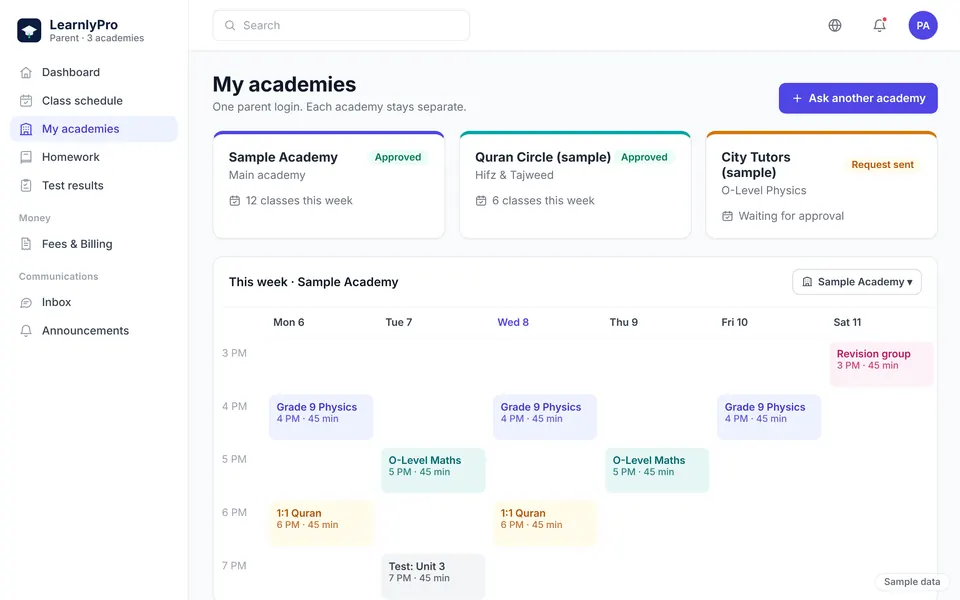Click the 'Hifz & Tajweed' subtitle

pyautogui.click(x=514, y=175)
